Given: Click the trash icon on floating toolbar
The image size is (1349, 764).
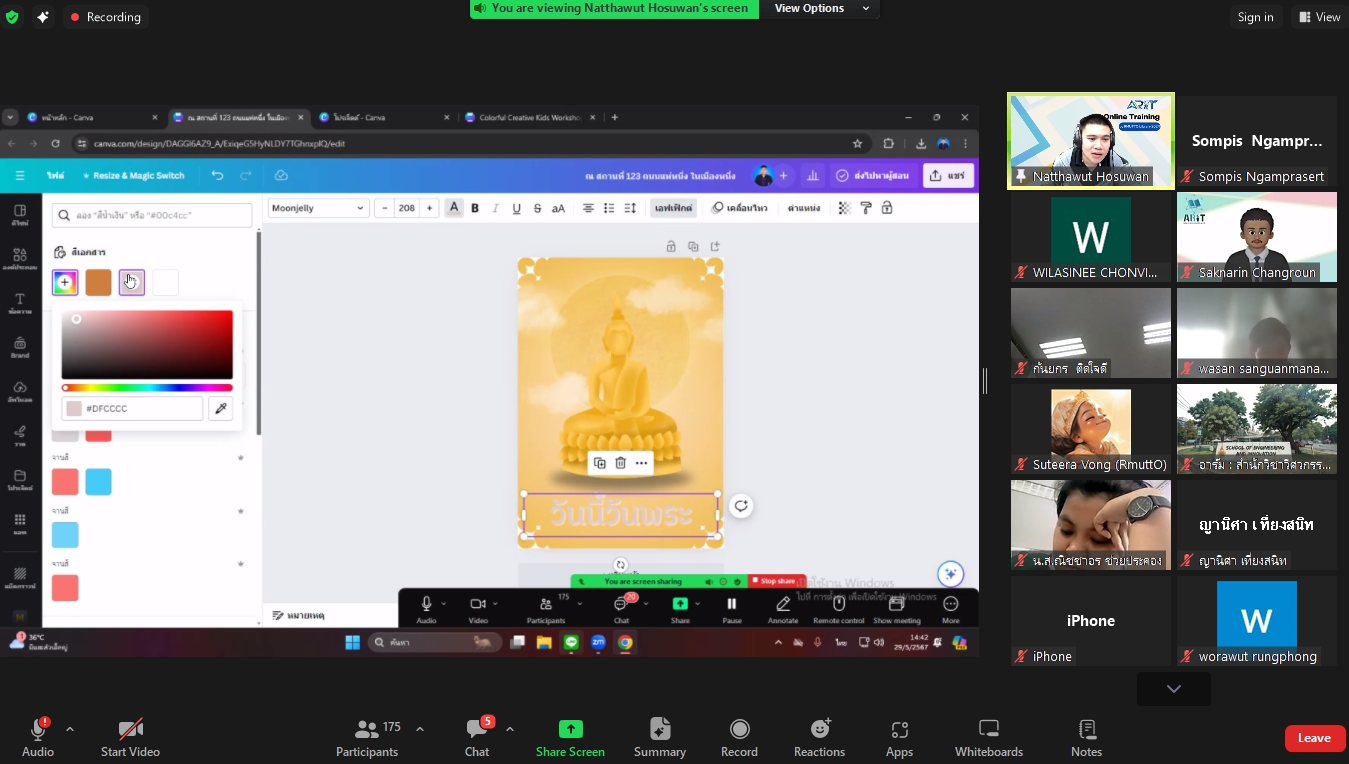Looking at the screenshot, I should coord(620,463).
